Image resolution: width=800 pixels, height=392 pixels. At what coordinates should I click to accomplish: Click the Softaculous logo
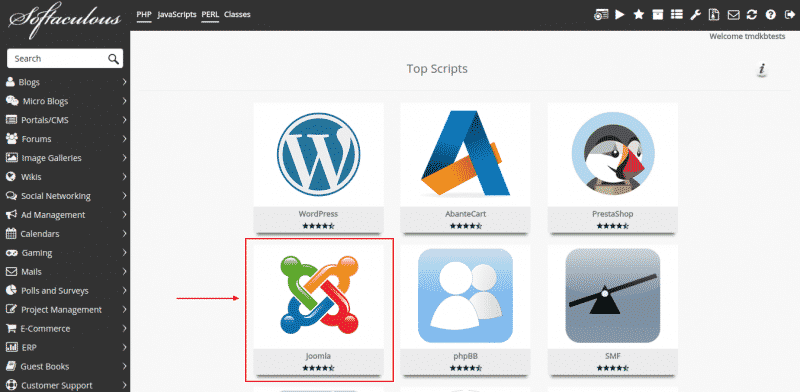[64, 20]
